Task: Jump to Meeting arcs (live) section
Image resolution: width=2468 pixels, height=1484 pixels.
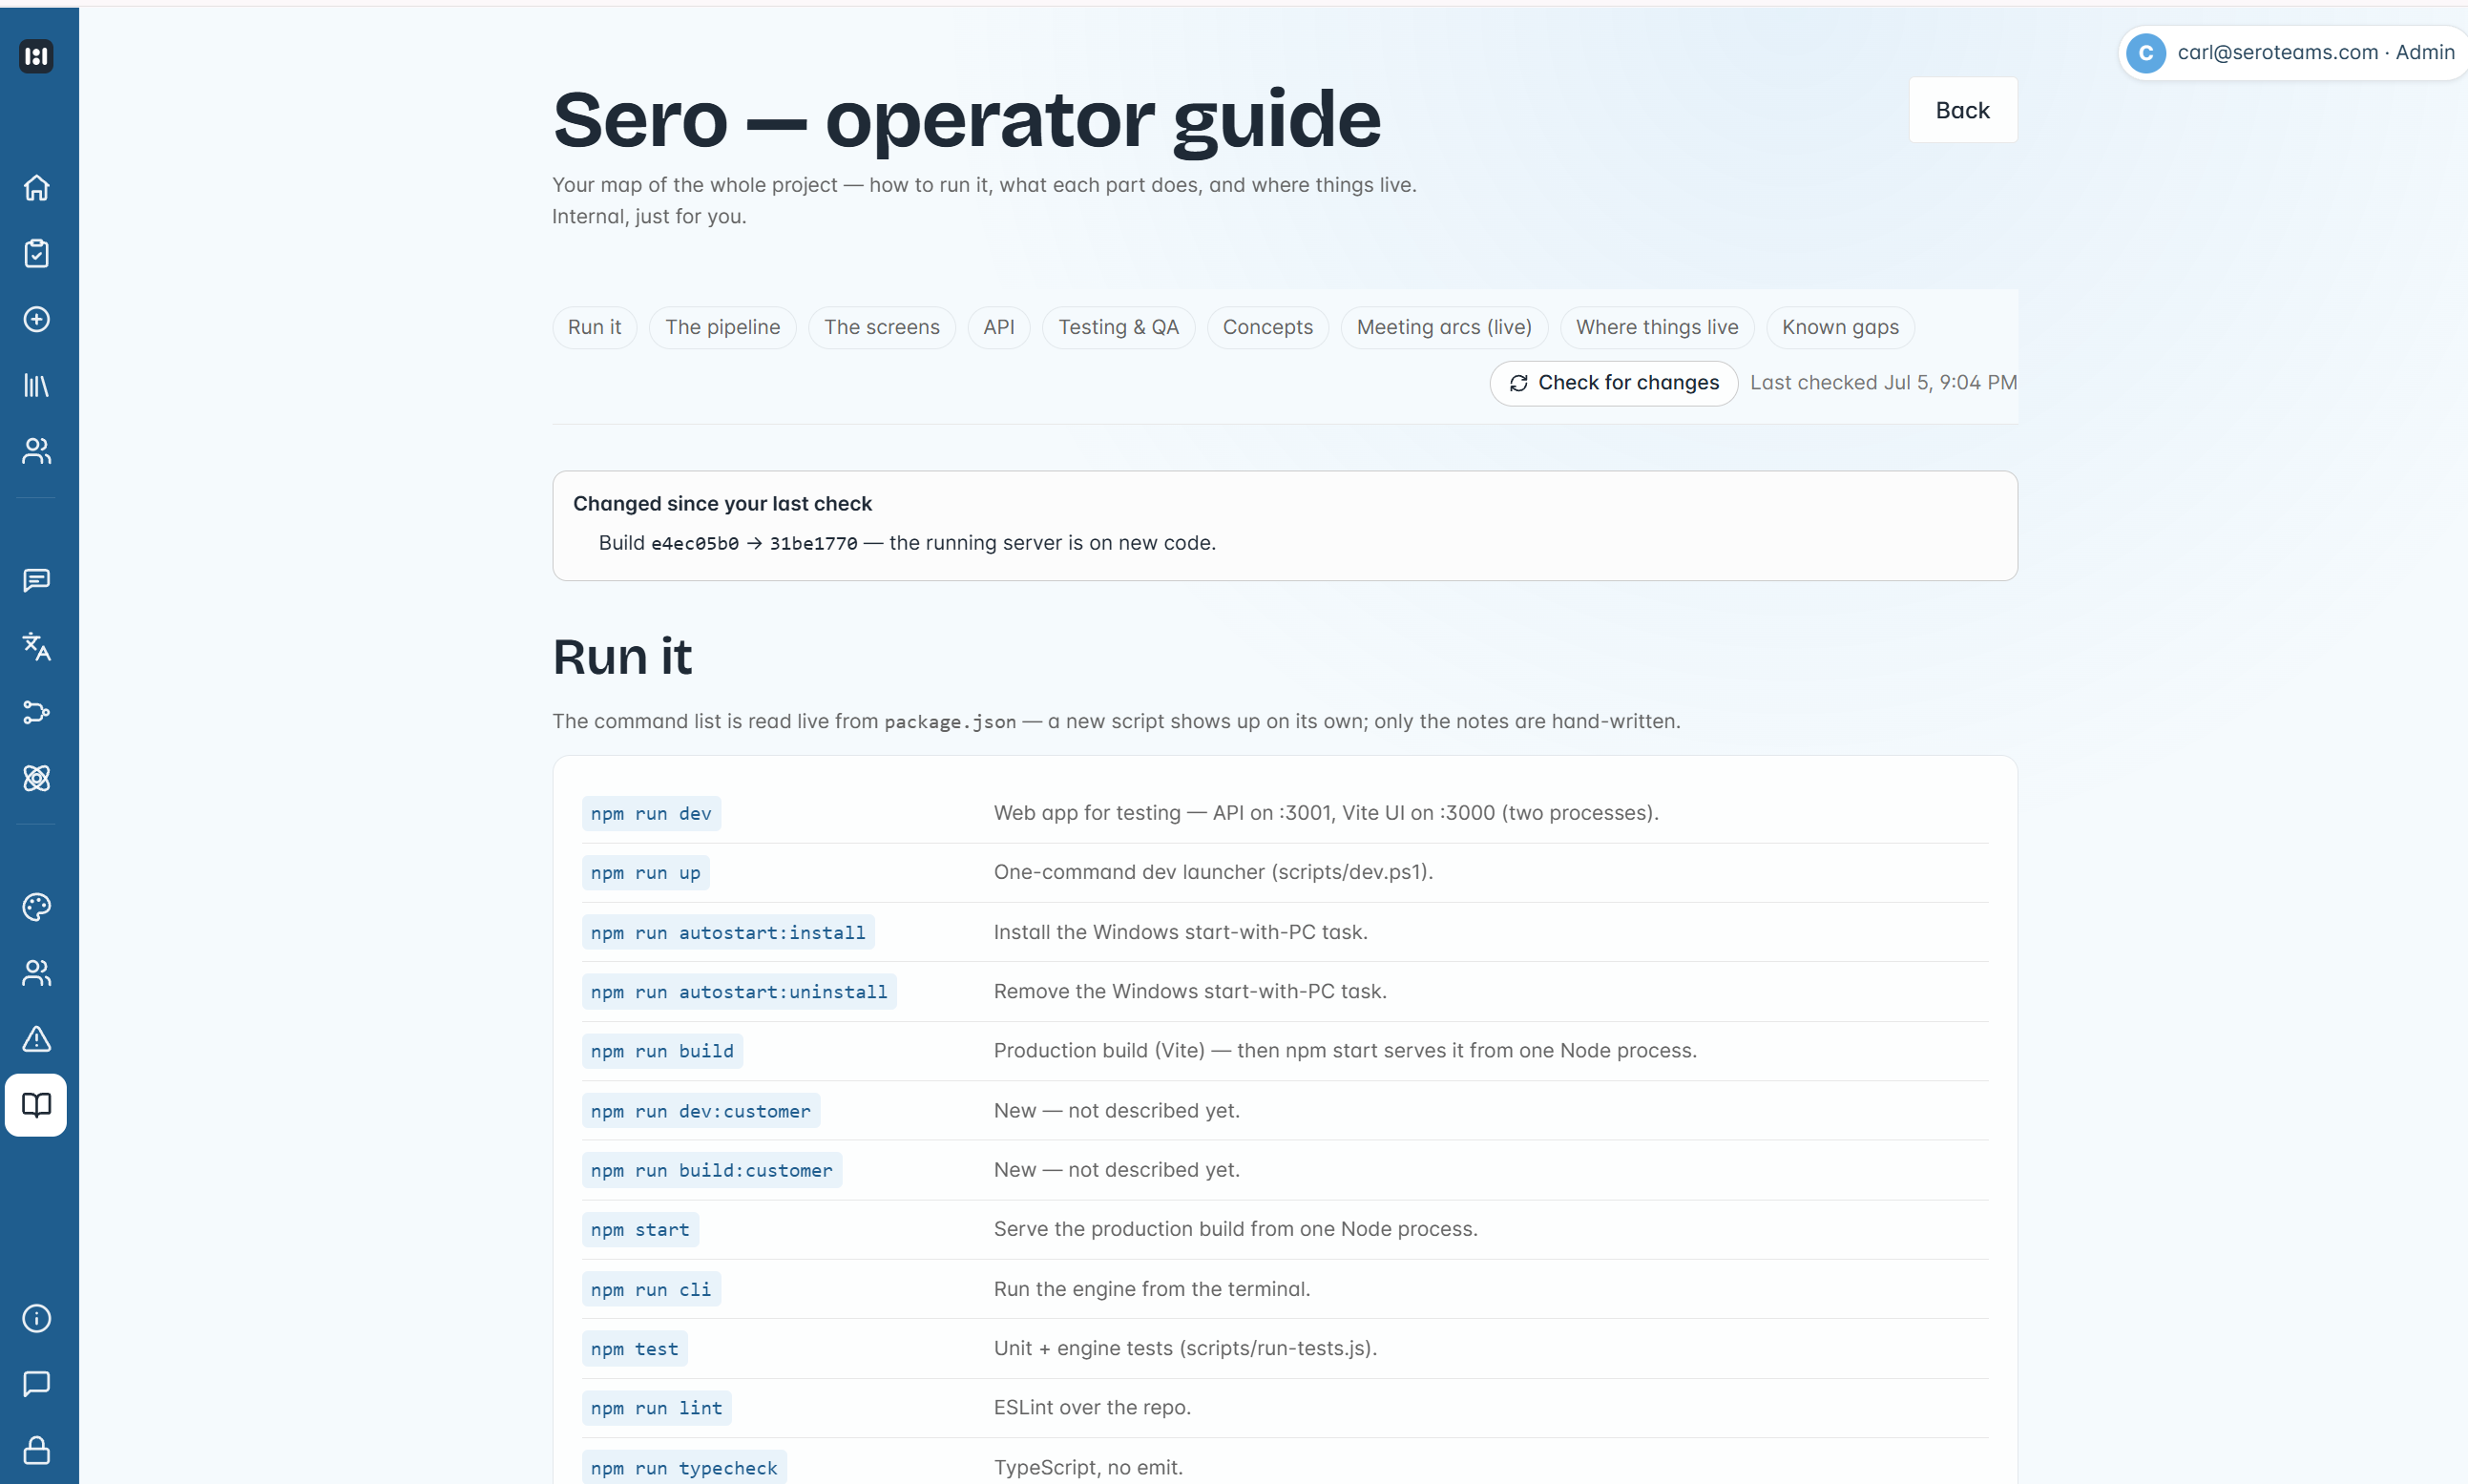Action: click(1443, 327)
